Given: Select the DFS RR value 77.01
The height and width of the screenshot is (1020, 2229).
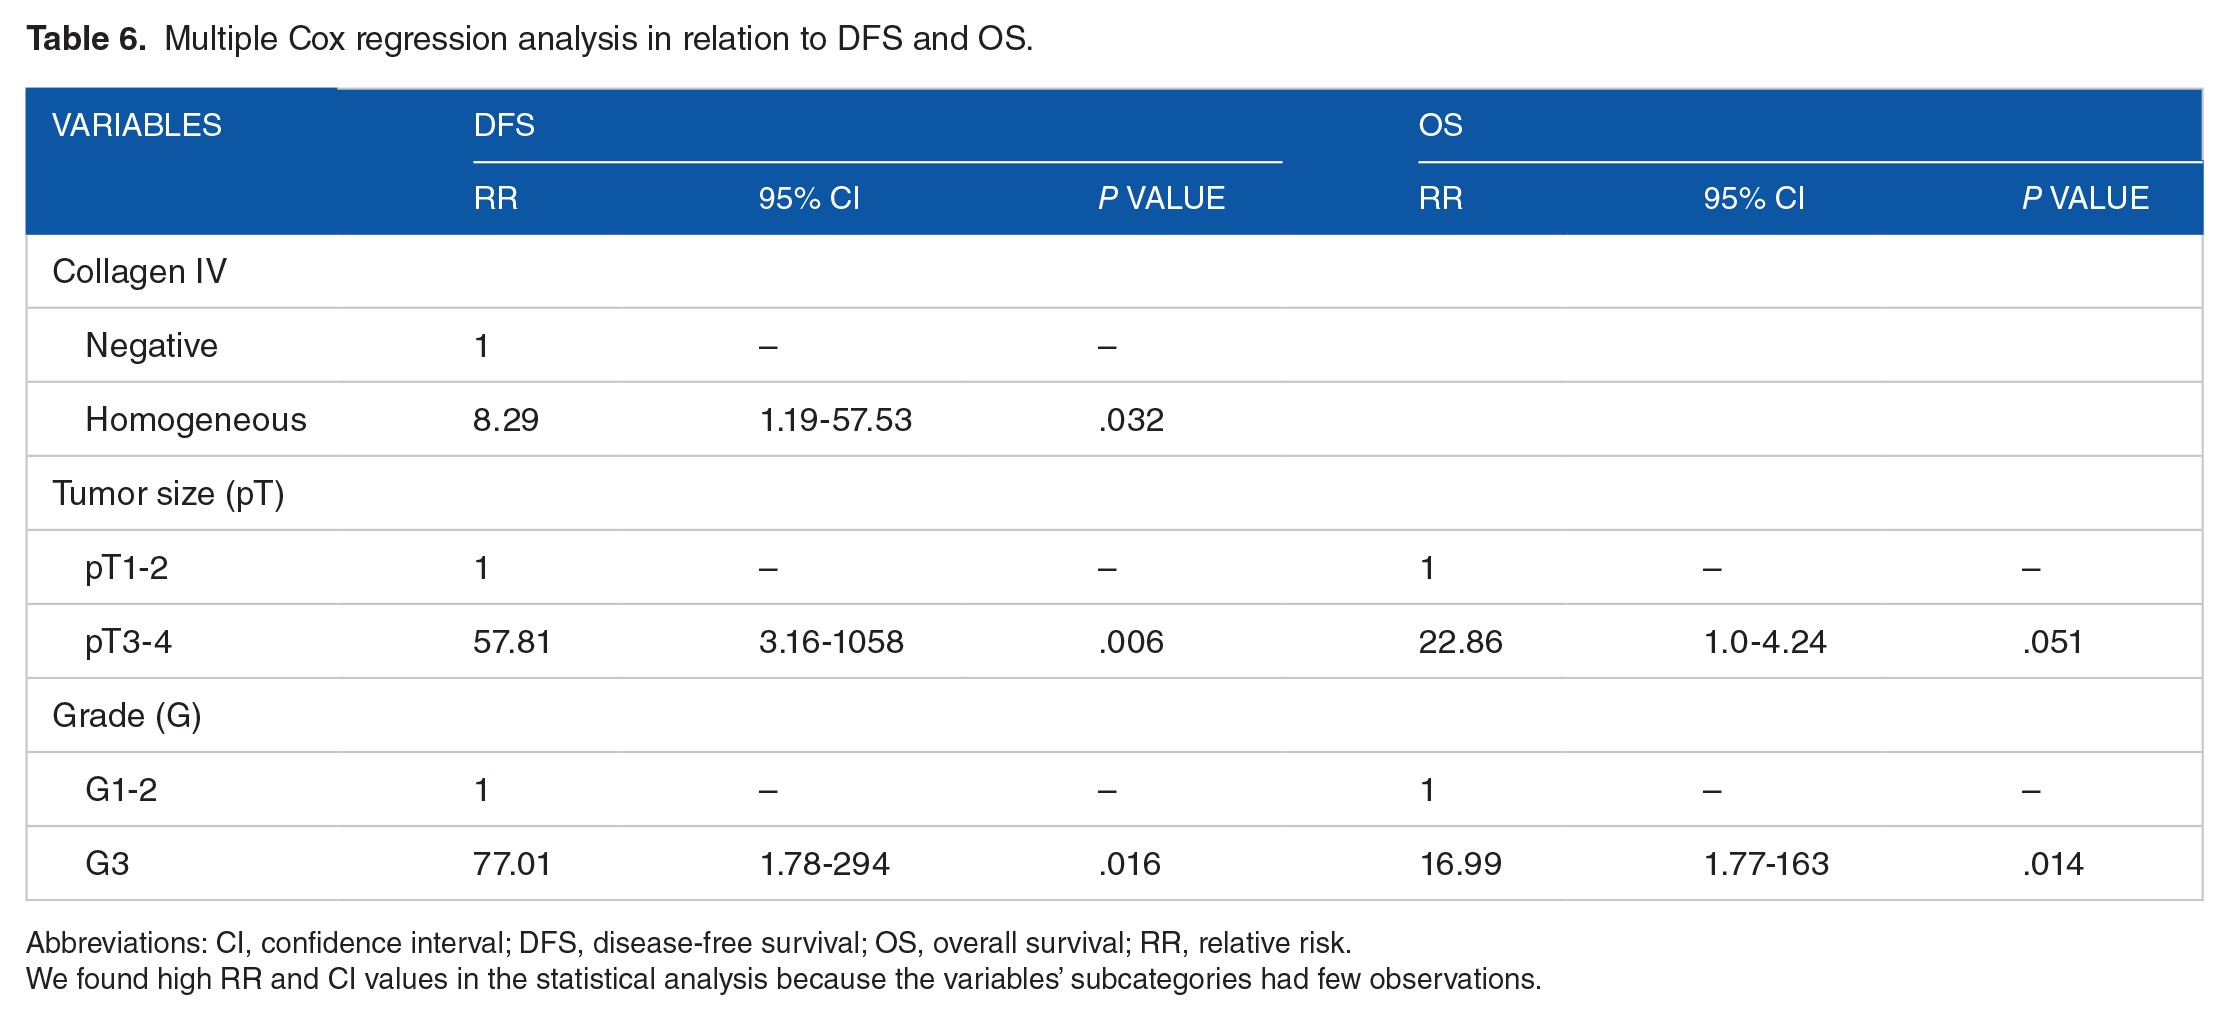Looking at the screenshot, I should [x=512, y=863].
